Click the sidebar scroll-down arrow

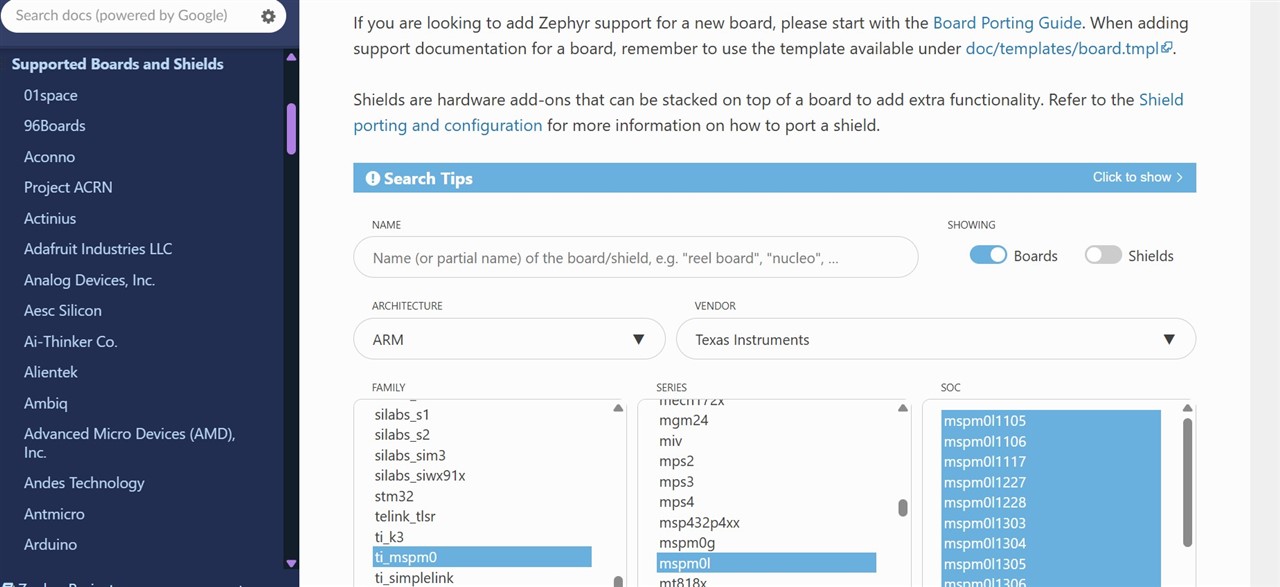click(291, 563)
